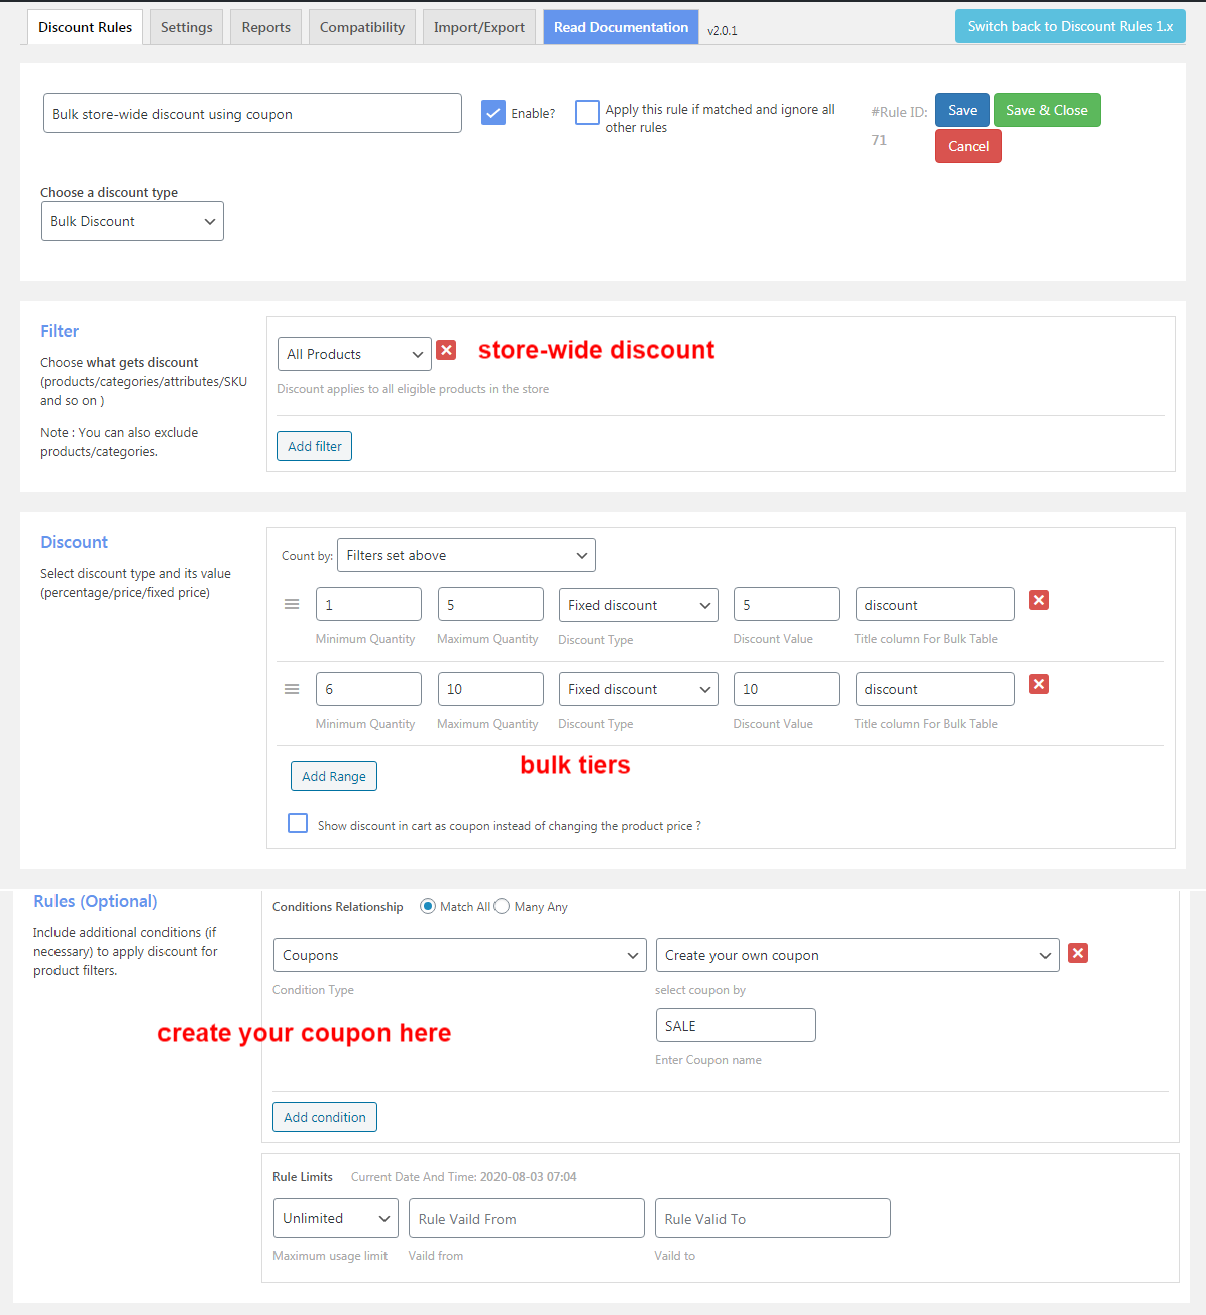
Task: Remove the All Products filter
Action: (x=446, y=350)
